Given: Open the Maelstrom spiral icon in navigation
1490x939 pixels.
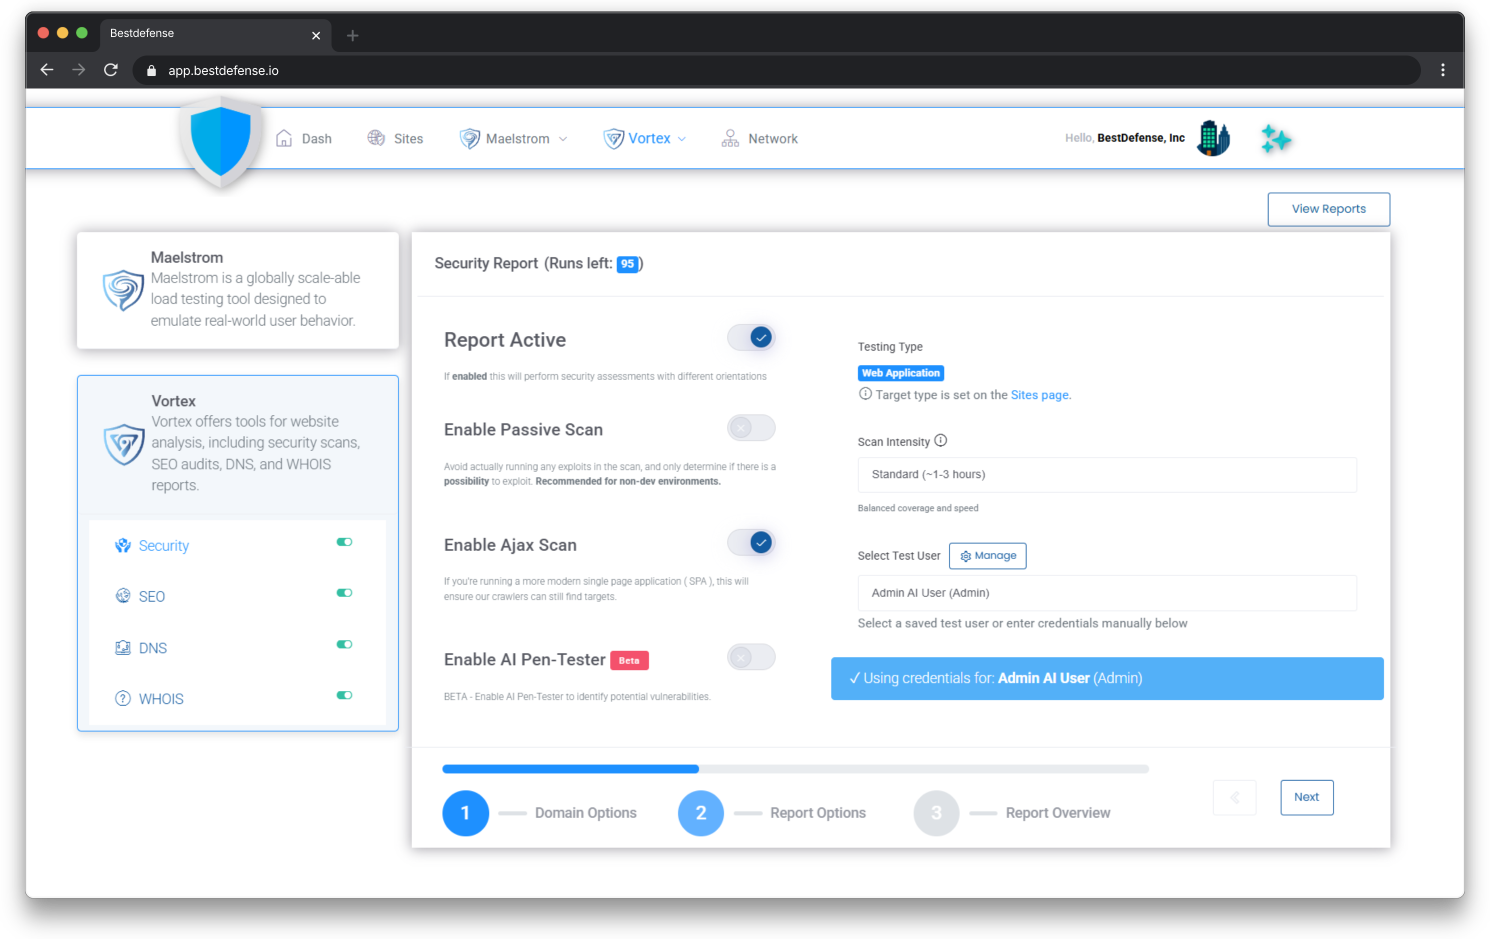Looking at the screenshot, I should pyautogui.click(x=469, y=138).
